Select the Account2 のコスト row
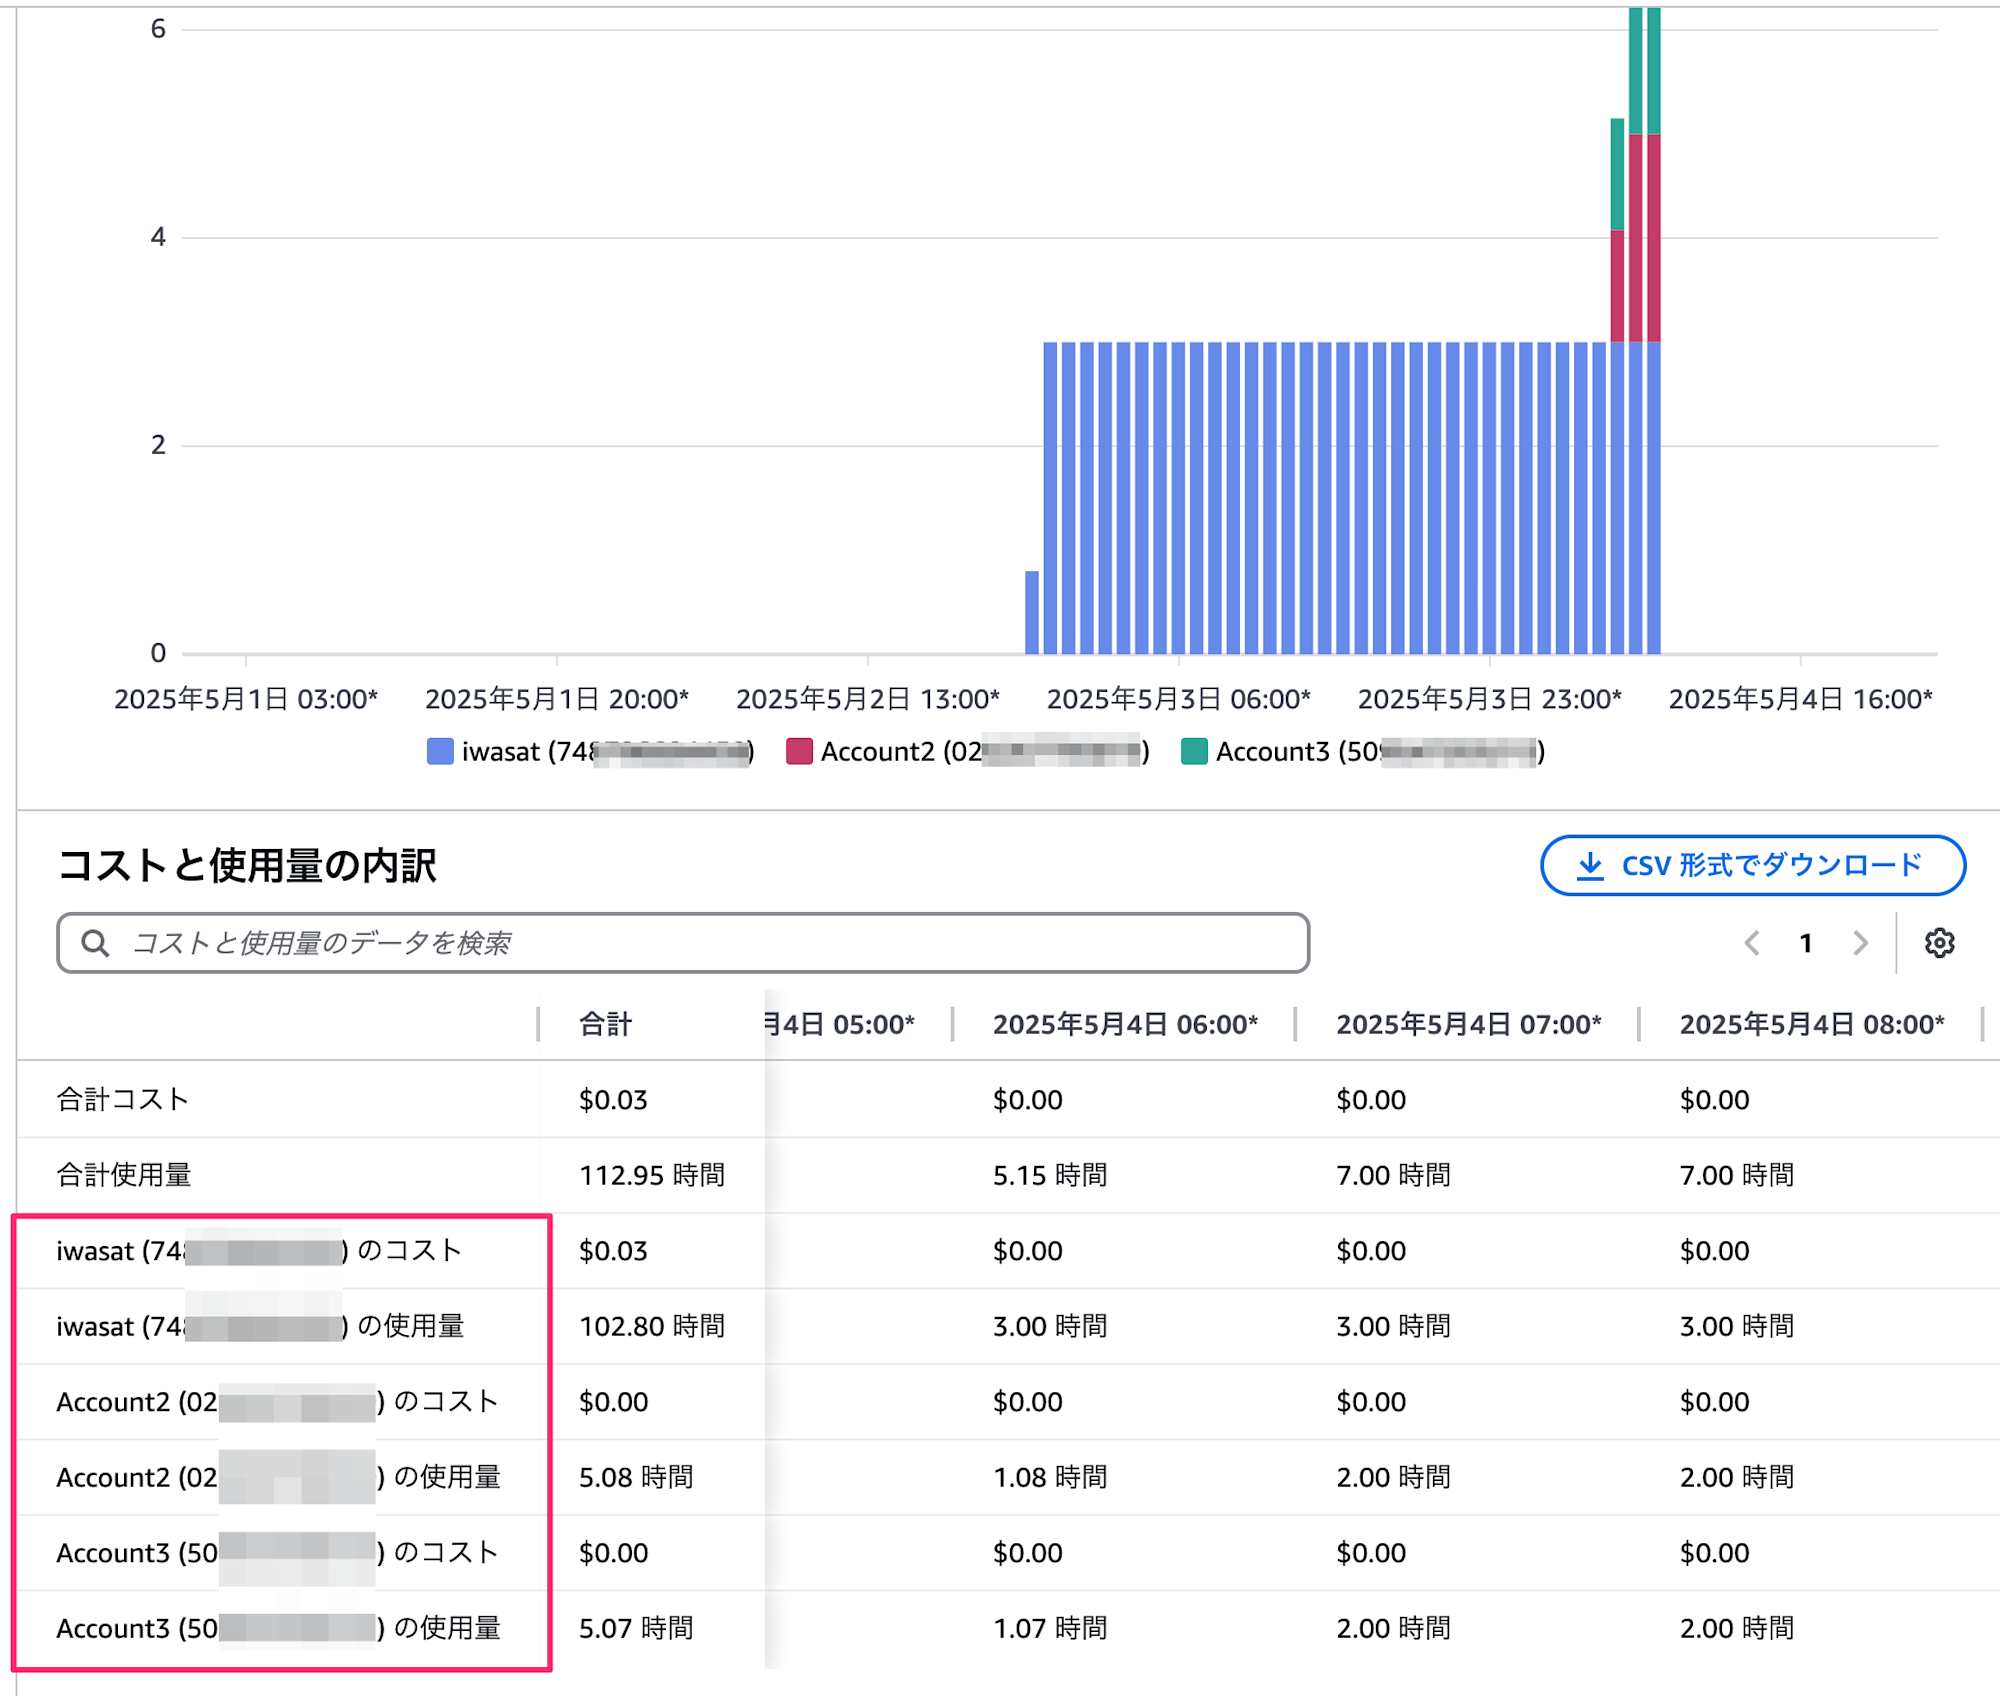Screen dimensions: 2000x1696 tap(278, 1402)
